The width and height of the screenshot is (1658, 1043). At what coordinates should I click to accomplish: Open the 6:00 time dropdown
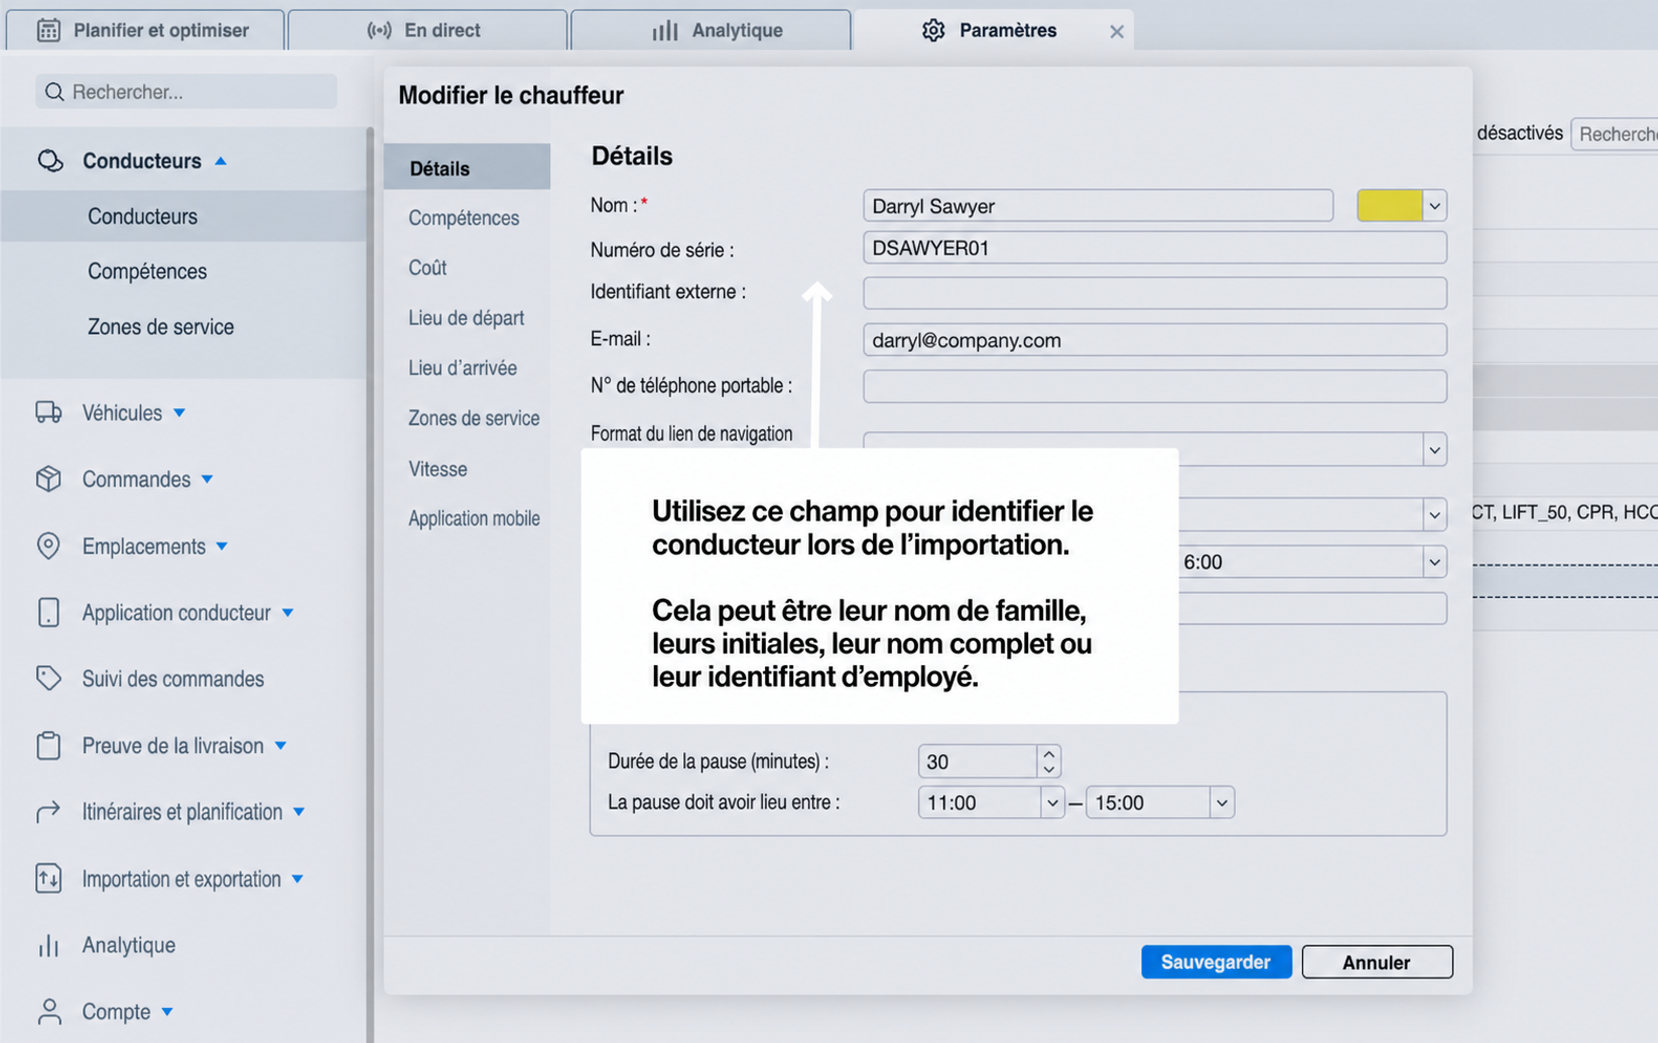(1434, 562)
